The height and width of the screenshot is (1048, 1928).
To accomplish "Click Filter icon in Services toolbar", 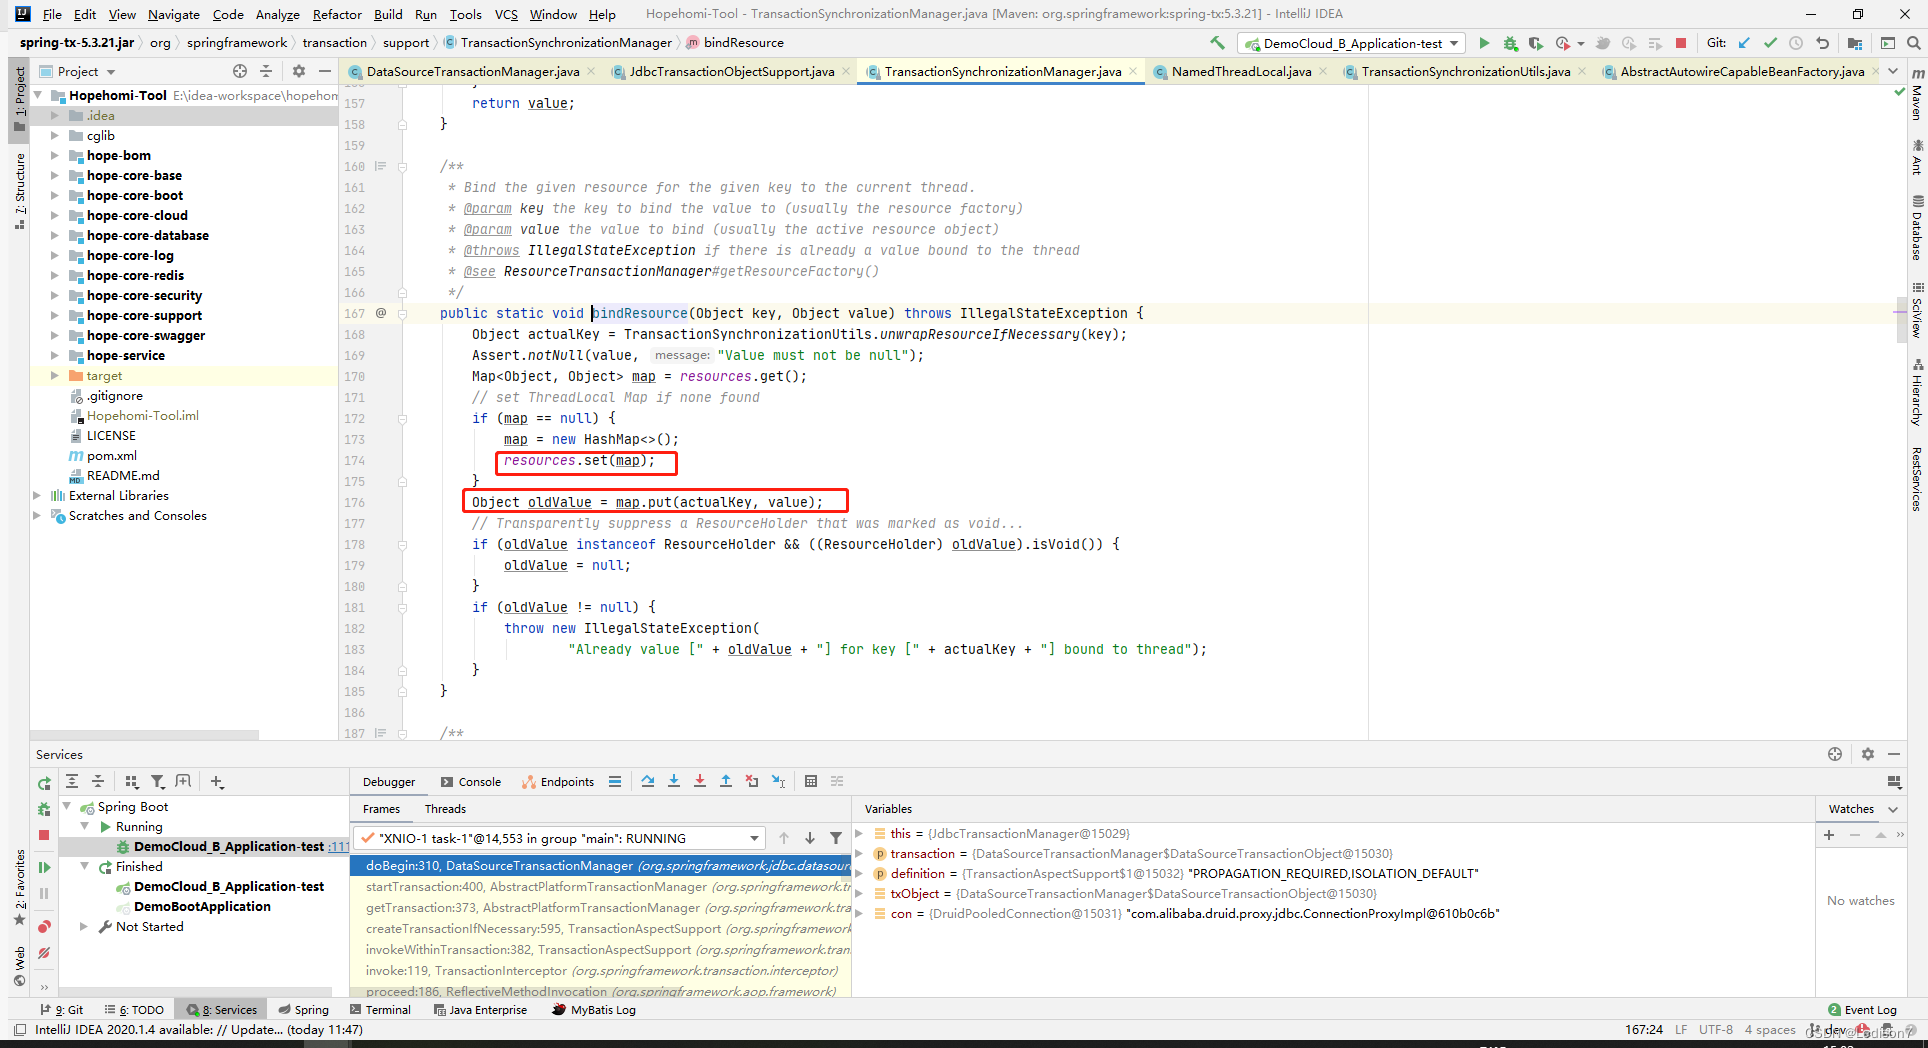I will (x=157, y=781).
